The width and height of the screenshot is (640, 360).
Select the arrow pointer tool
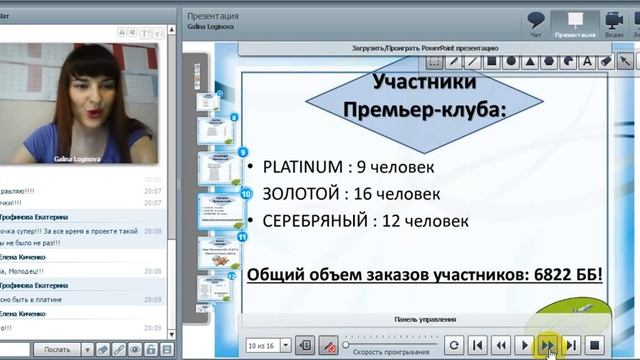coord(625,62)
